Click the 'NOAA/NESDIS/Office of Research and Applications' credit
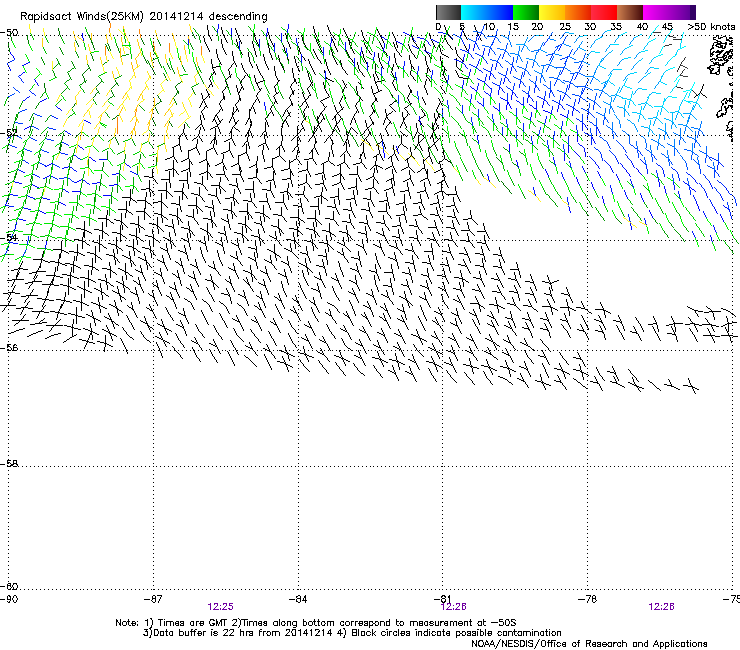Viewport: 740px width, 650px height. tap(589, 644)
